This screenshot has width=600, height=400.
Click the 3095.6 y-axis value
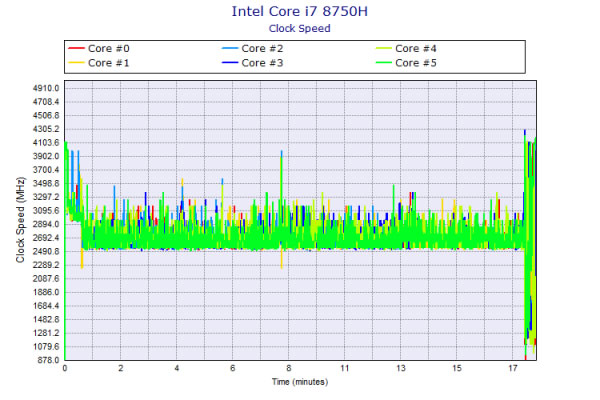(46, 211)
